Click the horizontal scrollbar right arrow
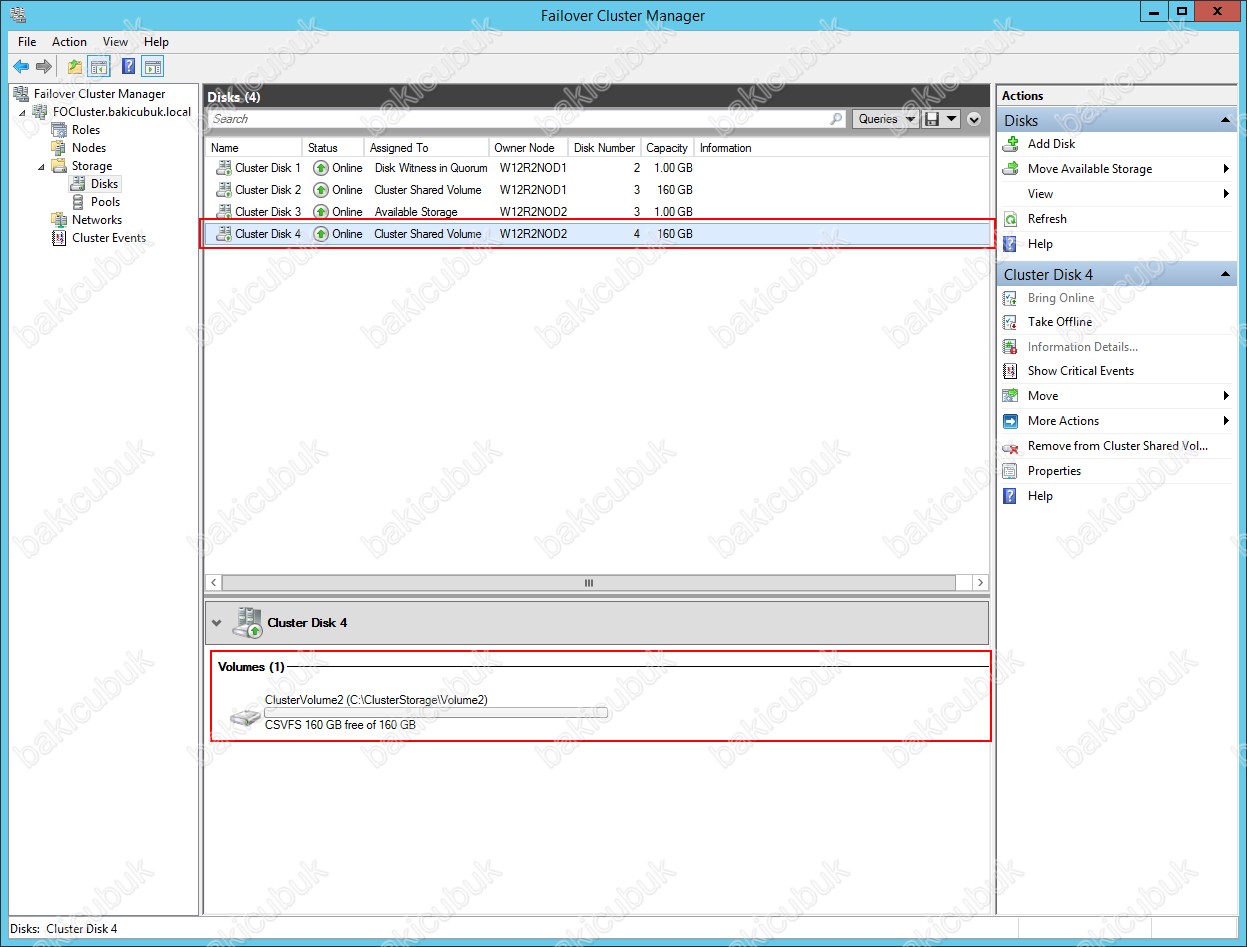 (x=980, y=582)
